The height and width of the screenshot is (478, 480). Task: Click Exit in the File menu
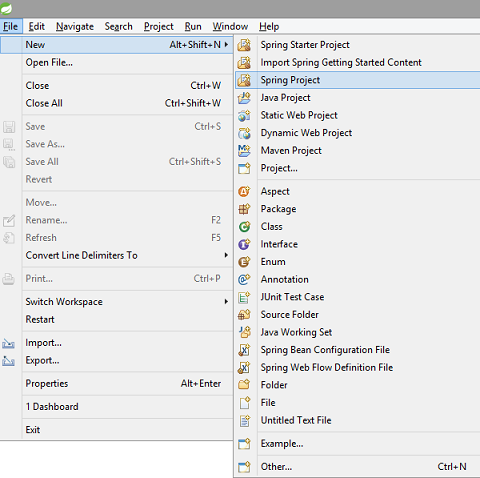pos(117,430)
